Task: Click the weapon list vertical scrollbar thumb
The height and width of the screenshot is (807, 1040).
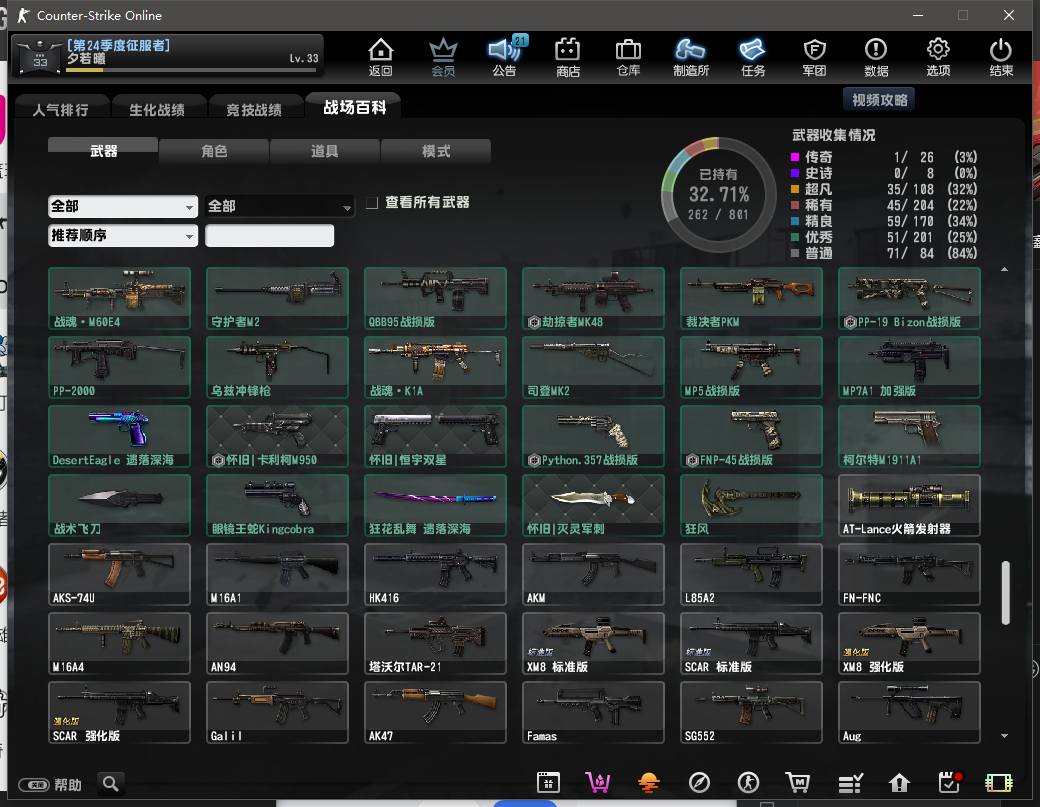Action: tap(1005, 591)
